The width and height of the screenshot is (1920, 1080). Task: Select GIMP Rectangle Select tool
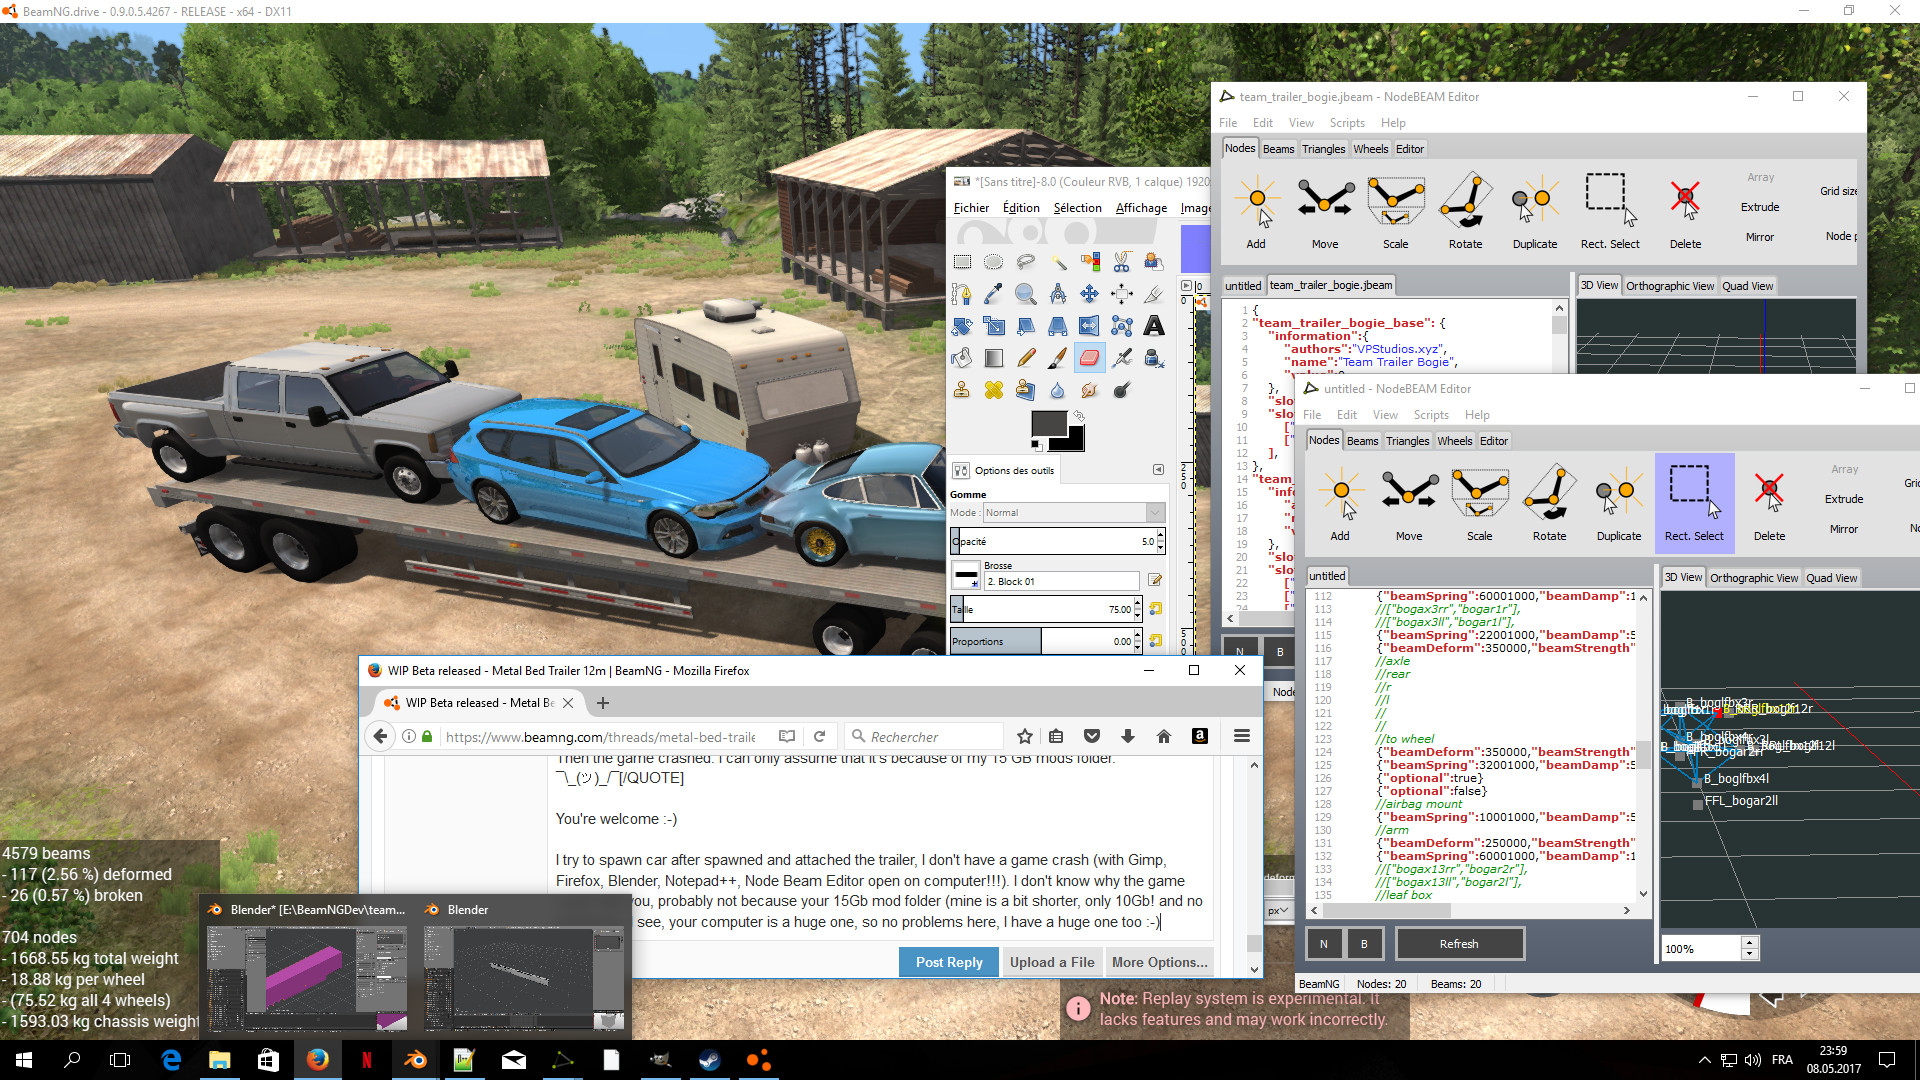point(962,262)
